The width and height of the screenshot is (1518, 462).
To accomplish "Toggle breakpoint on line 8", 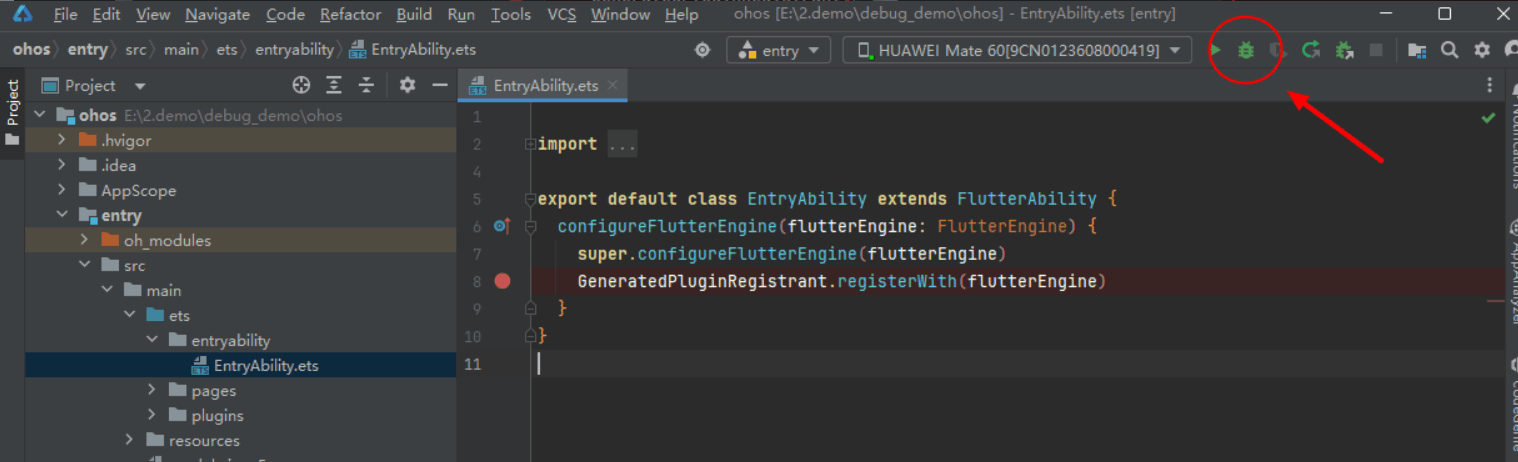I will pyautogui.click(x=503, y=281).
